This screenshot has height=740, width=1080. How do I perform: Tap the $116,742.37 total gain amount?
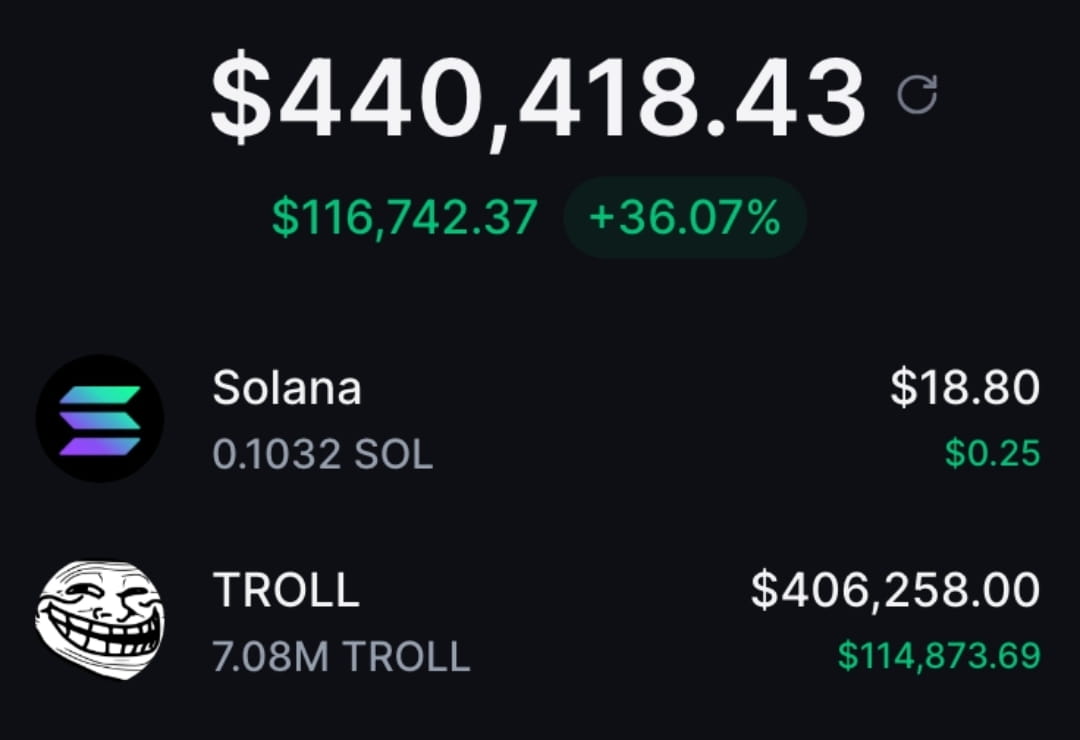(404, 218)
